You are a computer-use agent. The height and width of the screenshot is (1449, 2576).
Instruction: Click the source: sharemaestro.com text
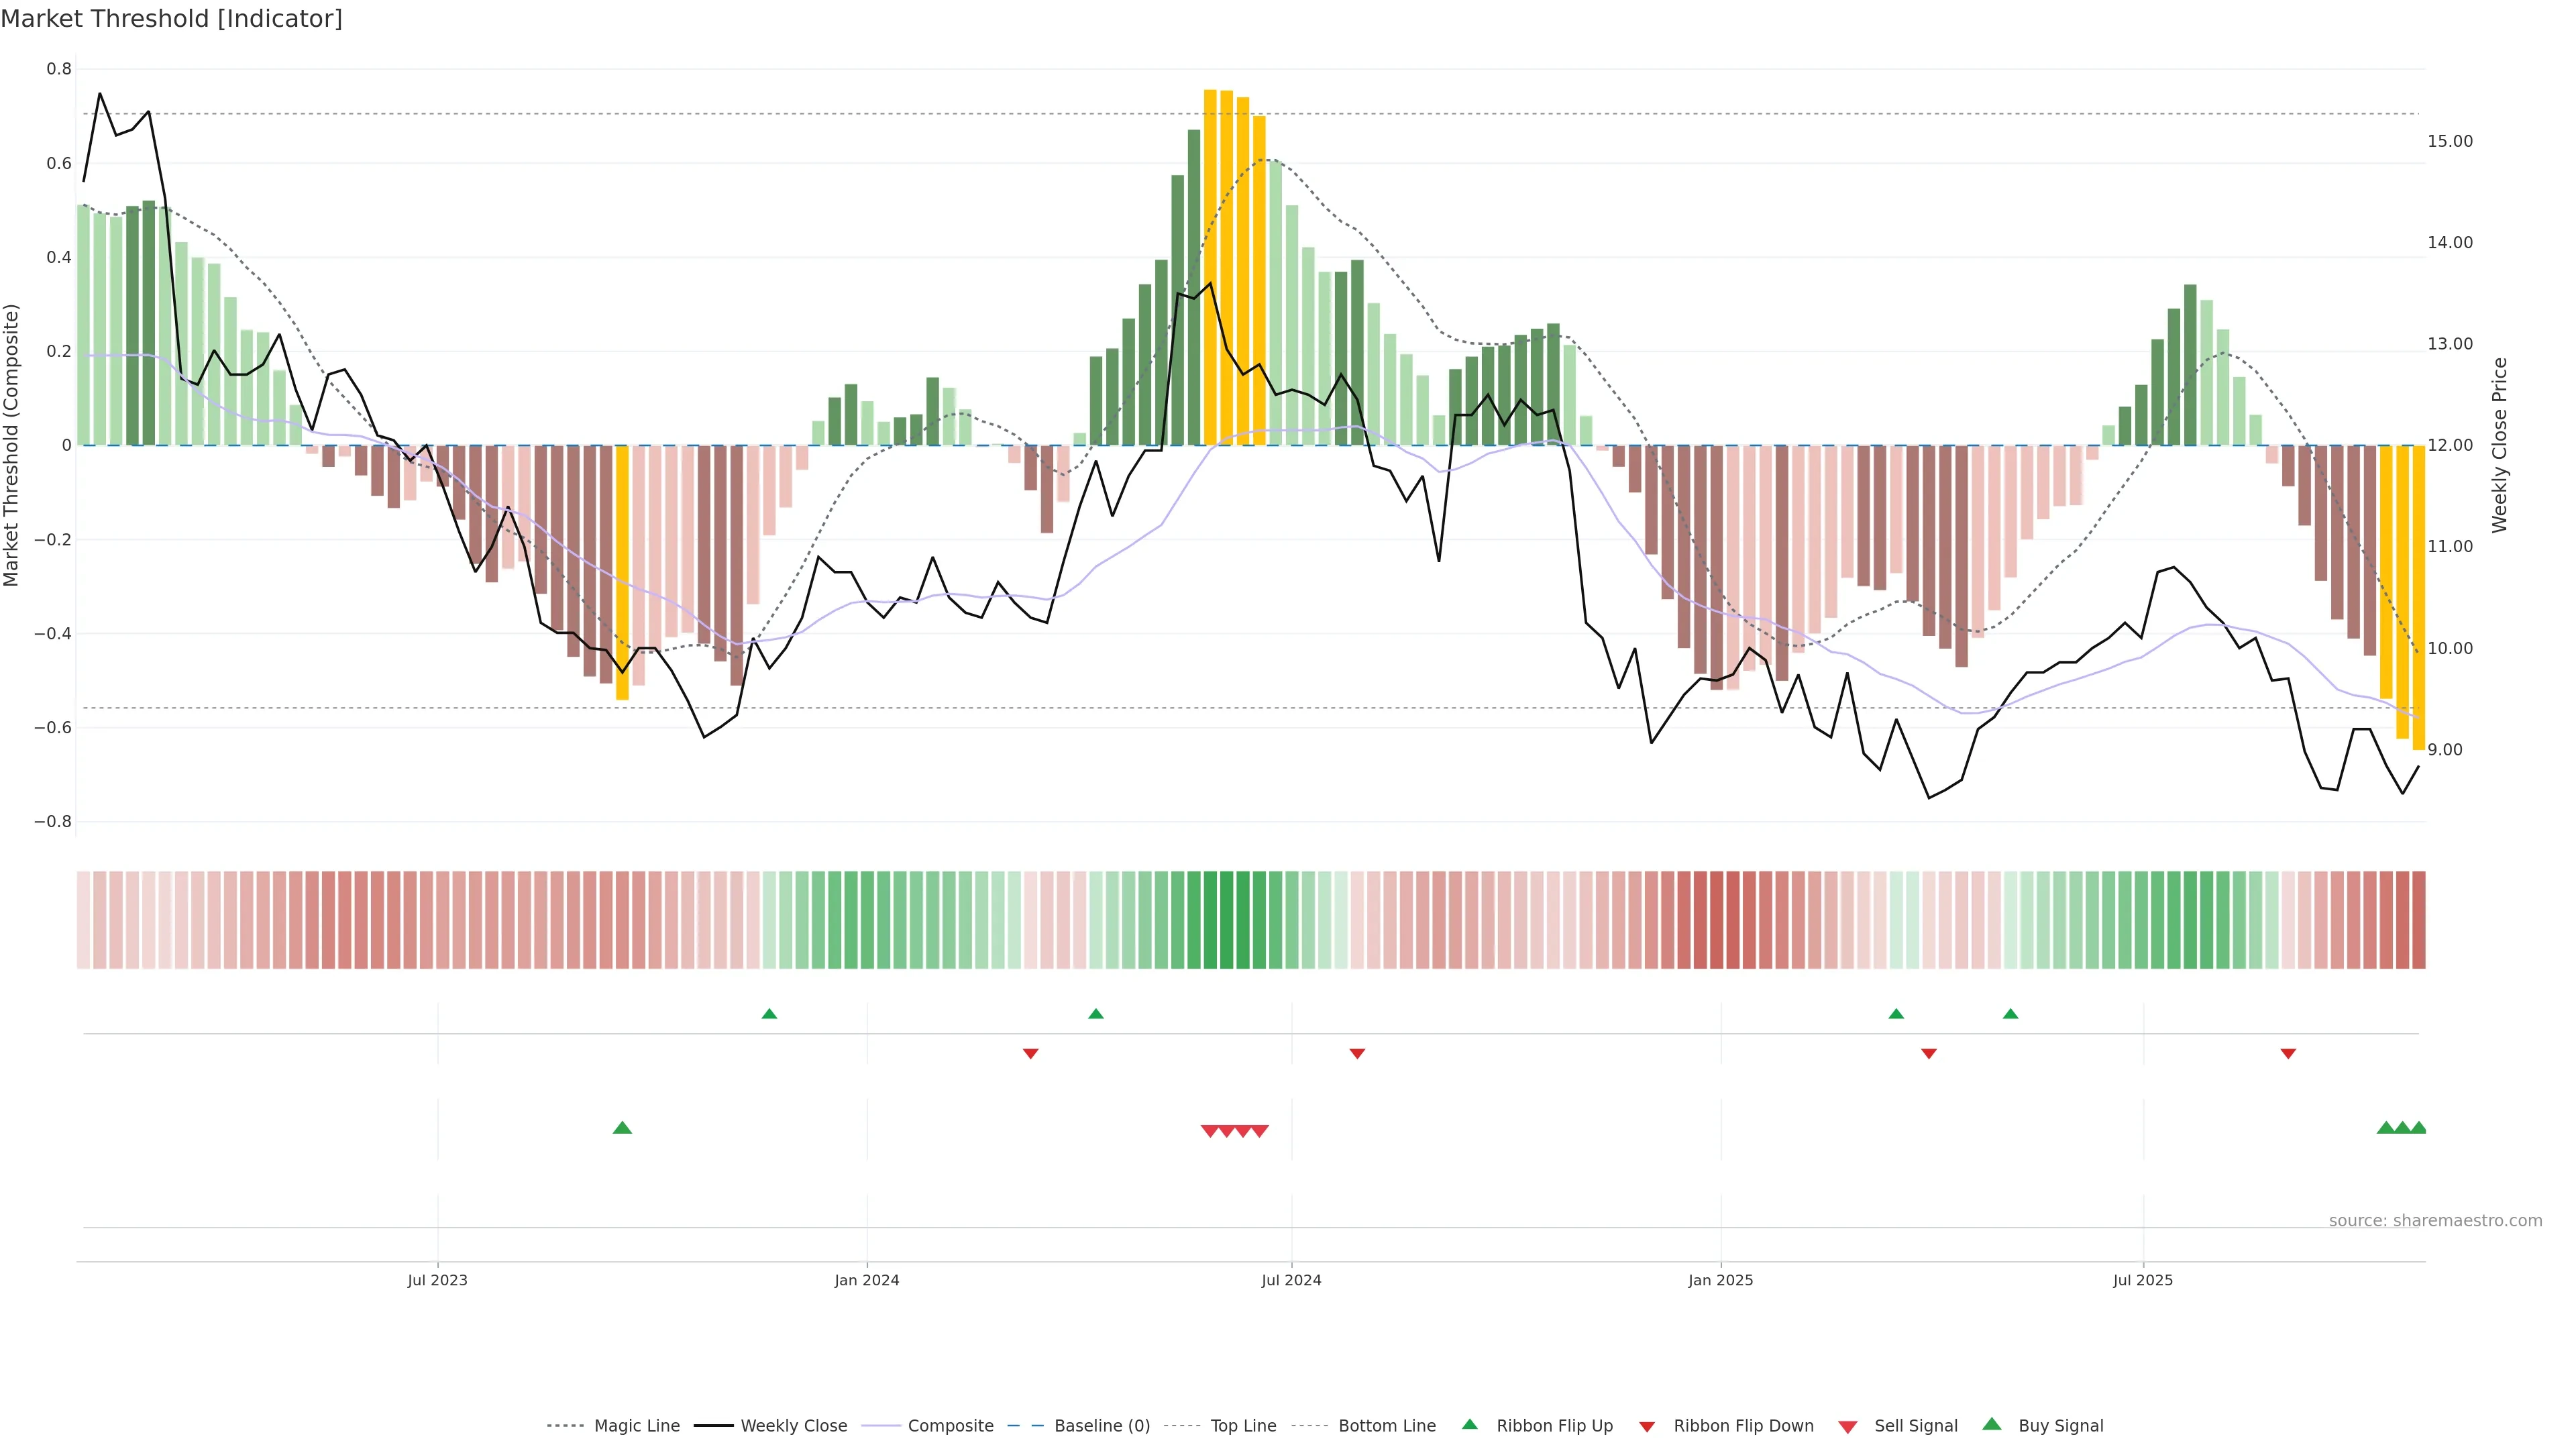[2435, 1221]
